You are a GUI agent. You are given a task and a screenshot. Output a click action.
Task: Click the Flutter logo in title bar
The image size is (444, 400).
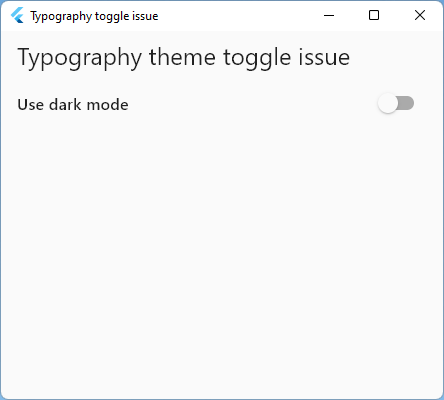pos(17,15)
